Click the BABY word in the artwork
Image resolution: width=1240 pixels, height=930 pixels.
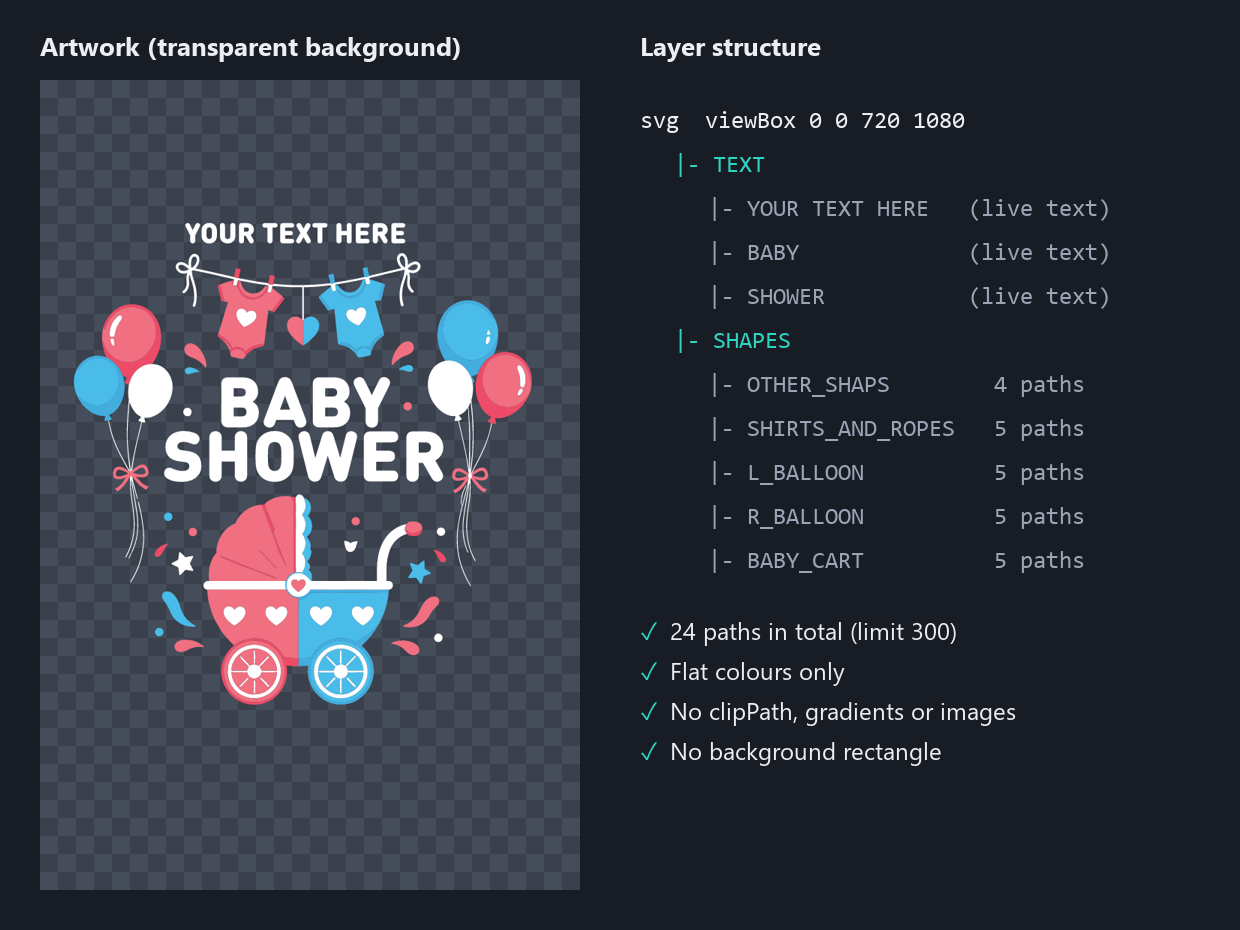[x=304, y=404]
